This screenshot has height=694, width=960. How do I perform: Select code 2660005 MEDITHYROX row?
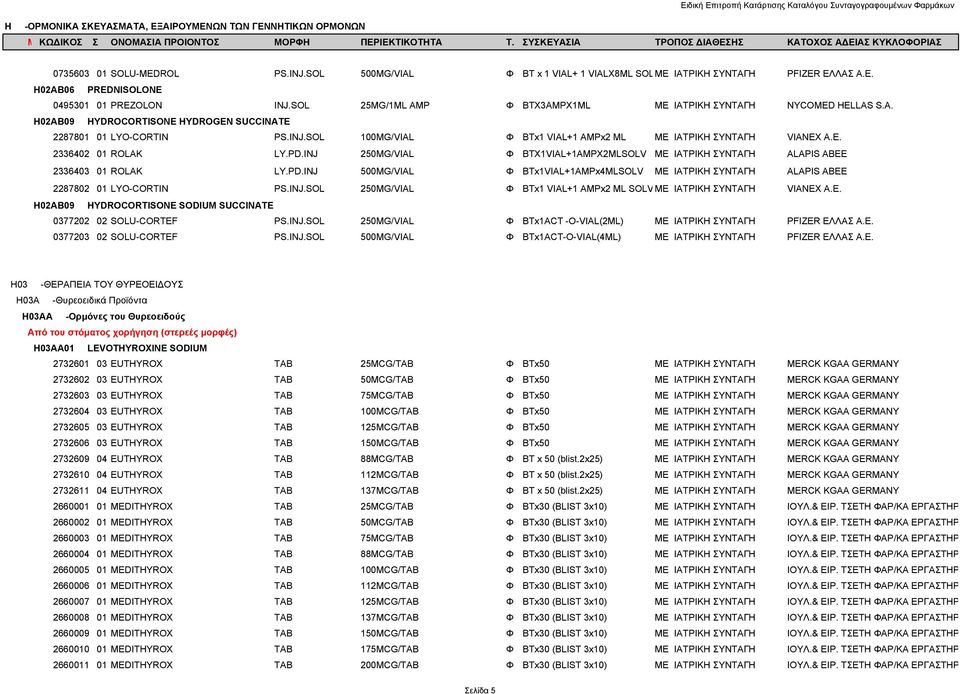point(506,570)
